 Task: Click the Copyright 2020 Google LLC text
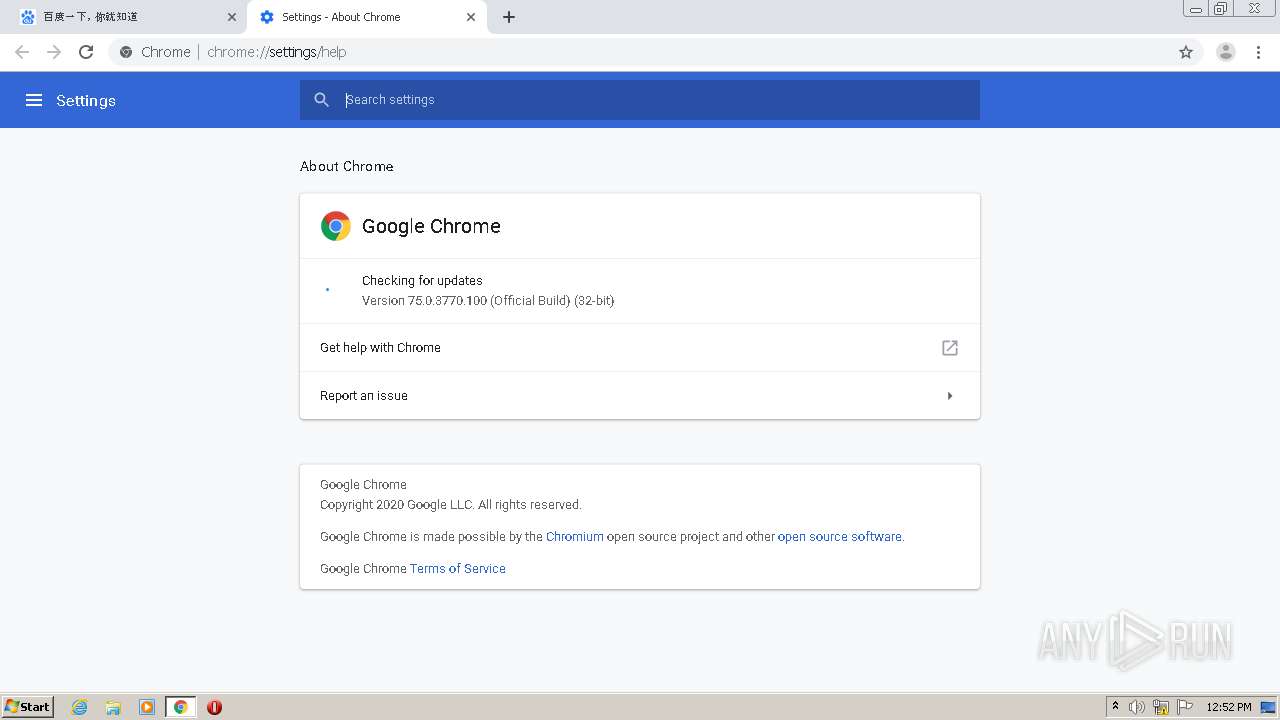tap(450, 505)
